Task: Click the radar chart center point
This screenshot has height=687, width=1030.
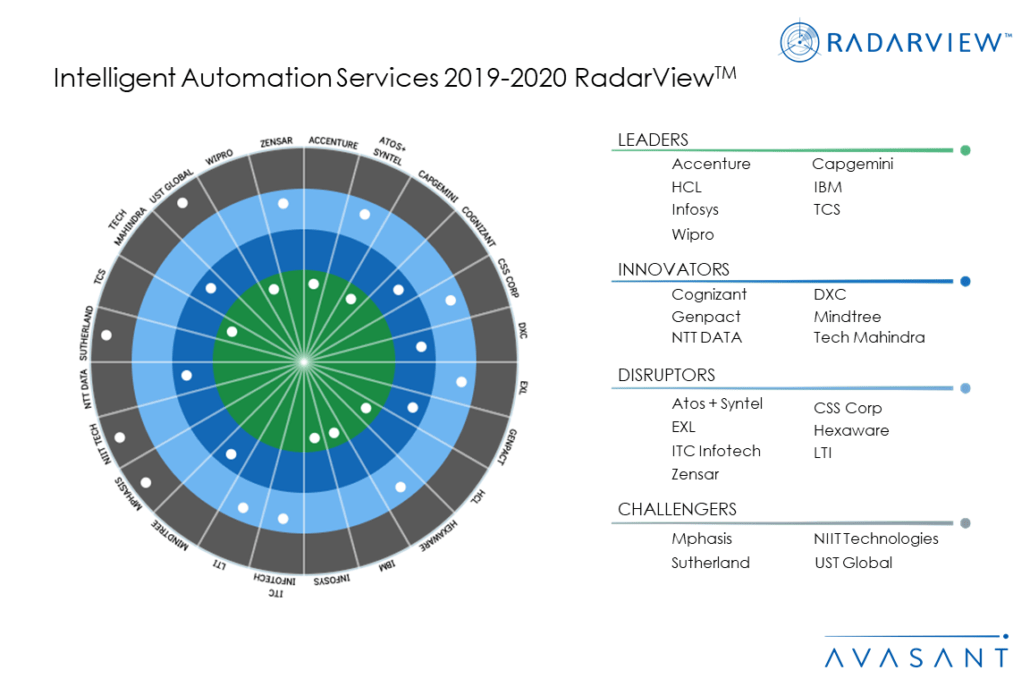Action: tap(303, 362)
